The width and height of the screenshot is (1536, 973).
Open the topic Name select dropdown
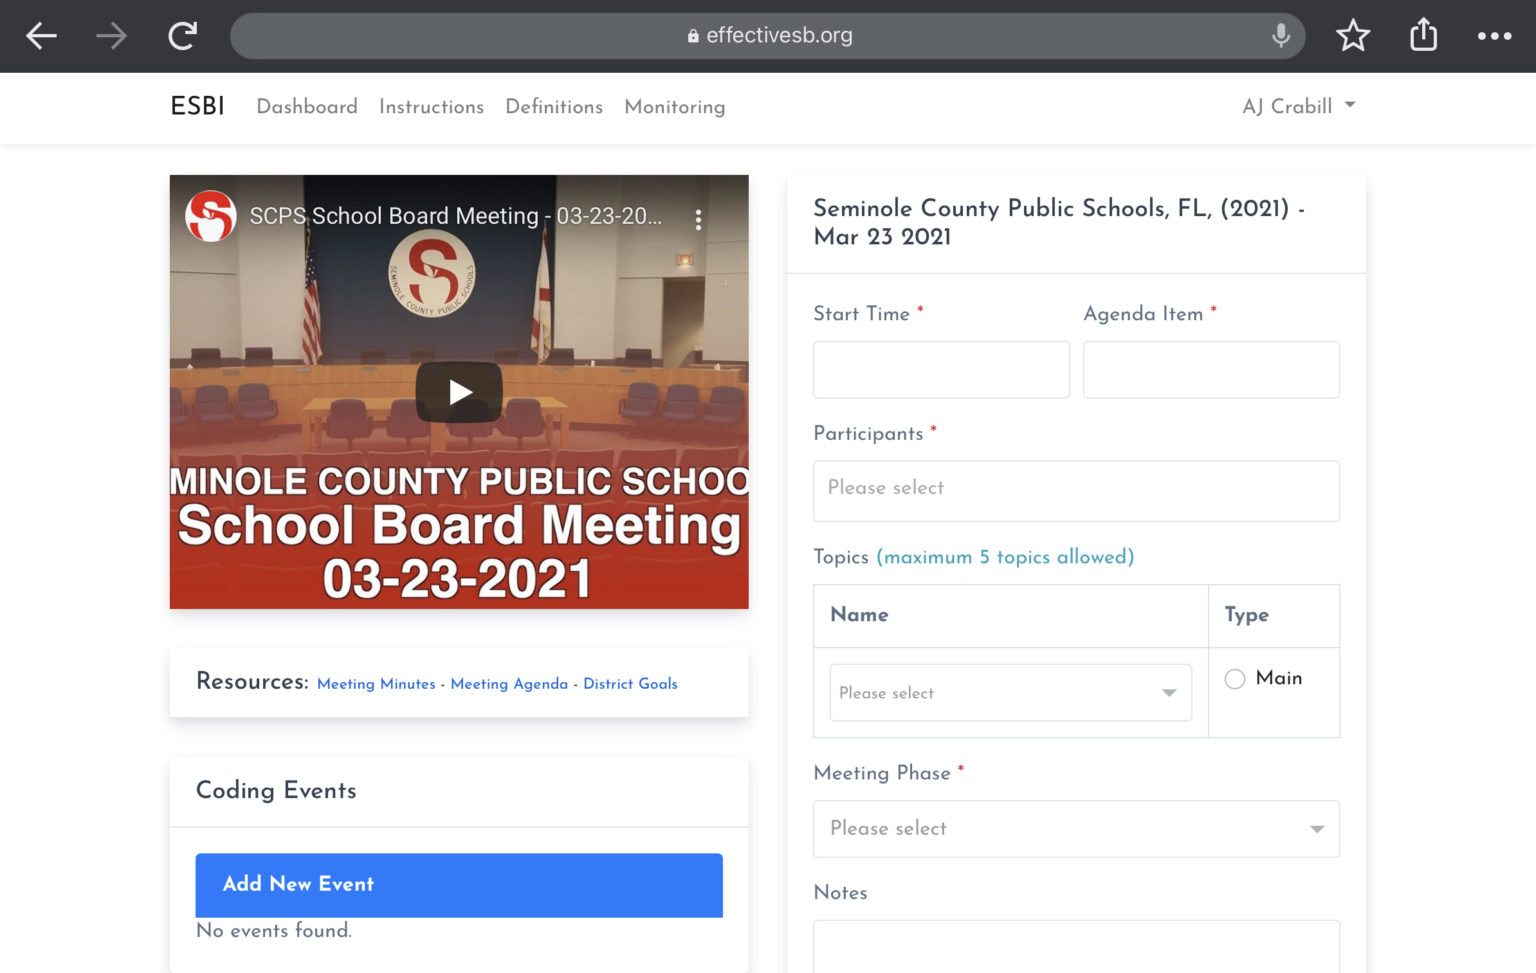1010,692
